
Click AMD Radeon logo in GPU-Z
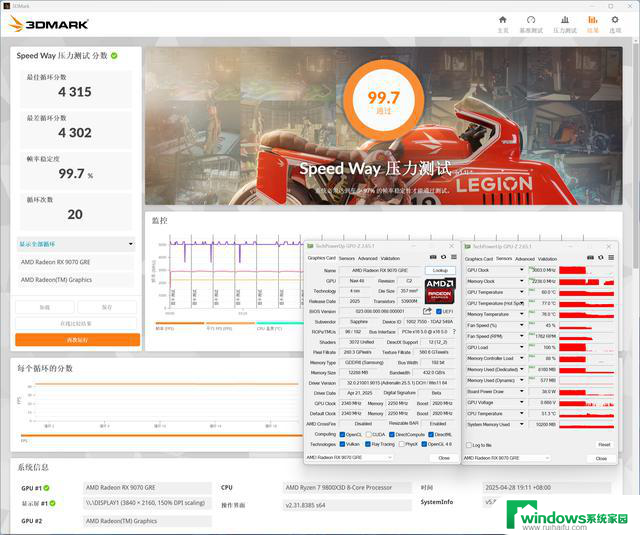440,291
